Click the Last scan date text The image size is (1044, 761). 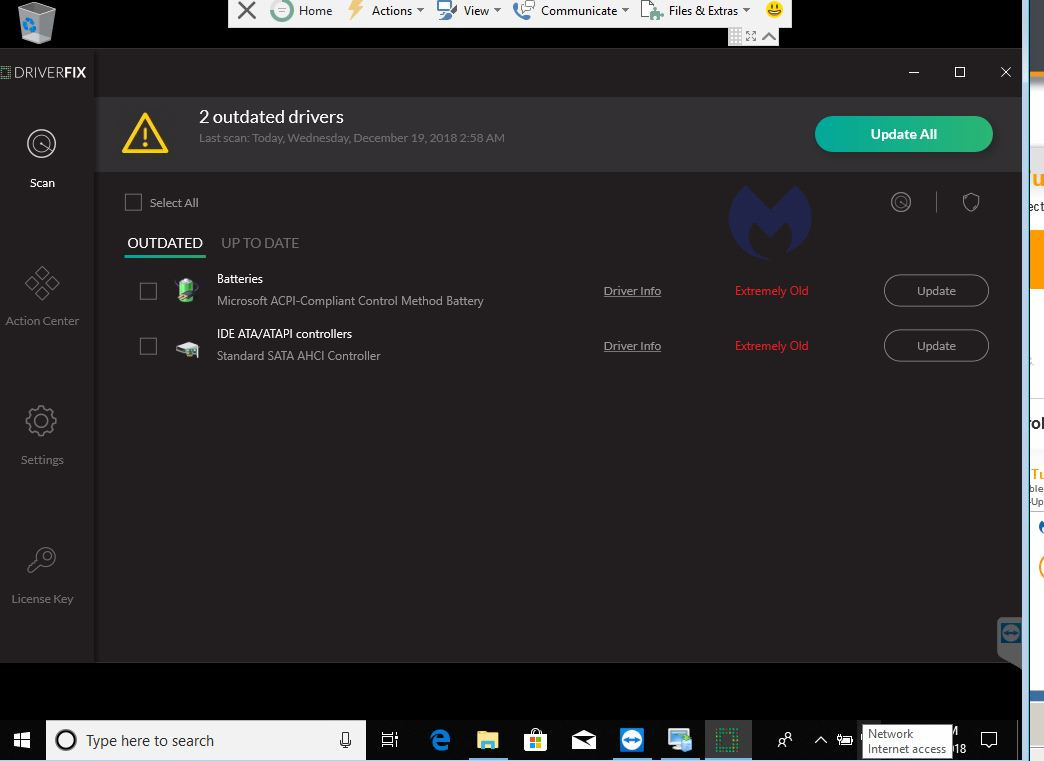coord(352,138)
